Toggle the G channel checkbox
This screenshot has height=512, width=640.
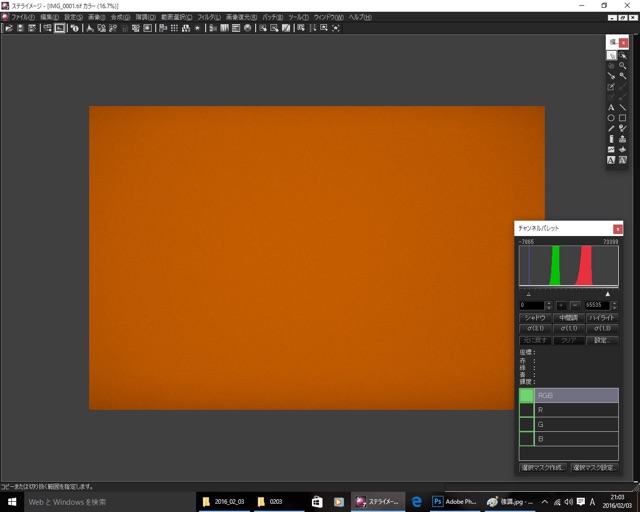[526, 424]
